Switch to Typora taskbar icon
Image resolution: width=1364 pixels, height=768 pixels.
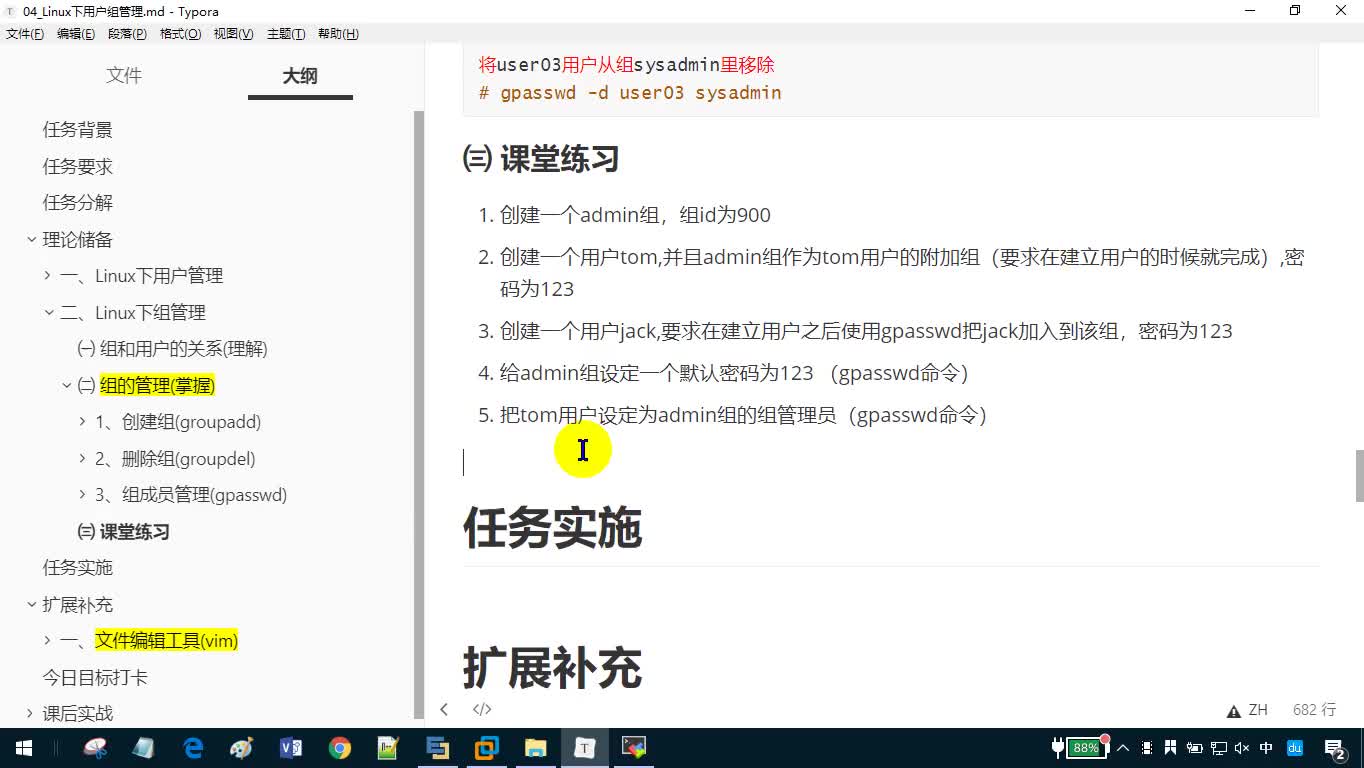click(585, 748)
